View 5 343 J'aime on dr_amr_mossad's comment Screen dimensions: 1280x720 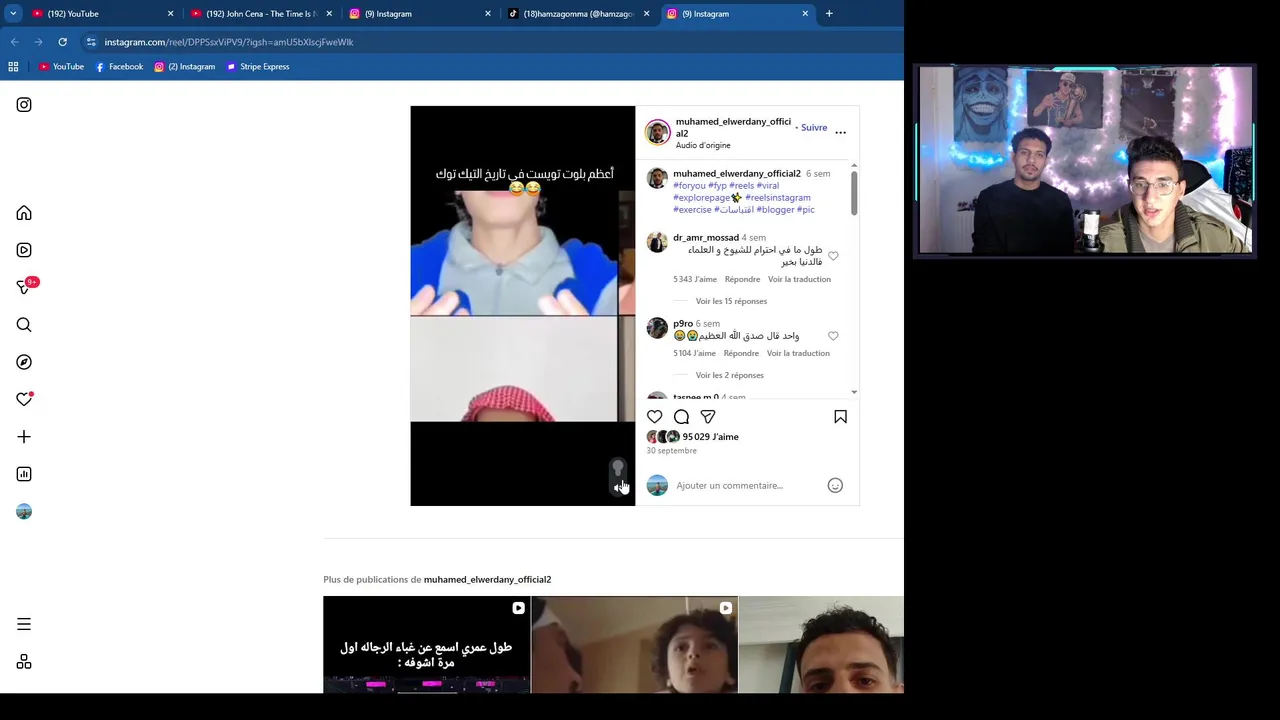point(695,280)
